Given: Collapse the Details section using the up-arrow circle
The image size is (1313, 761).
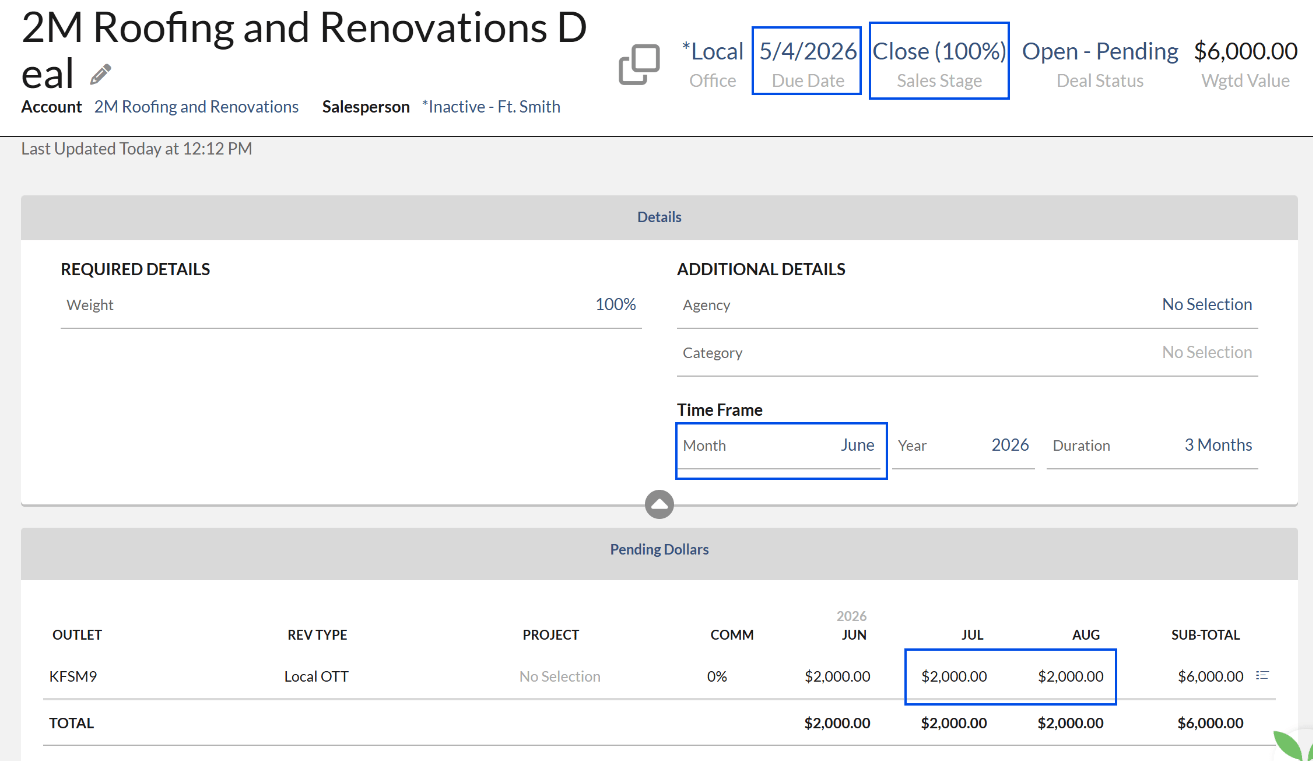Looking at the screenshot, I should point(659,504).
